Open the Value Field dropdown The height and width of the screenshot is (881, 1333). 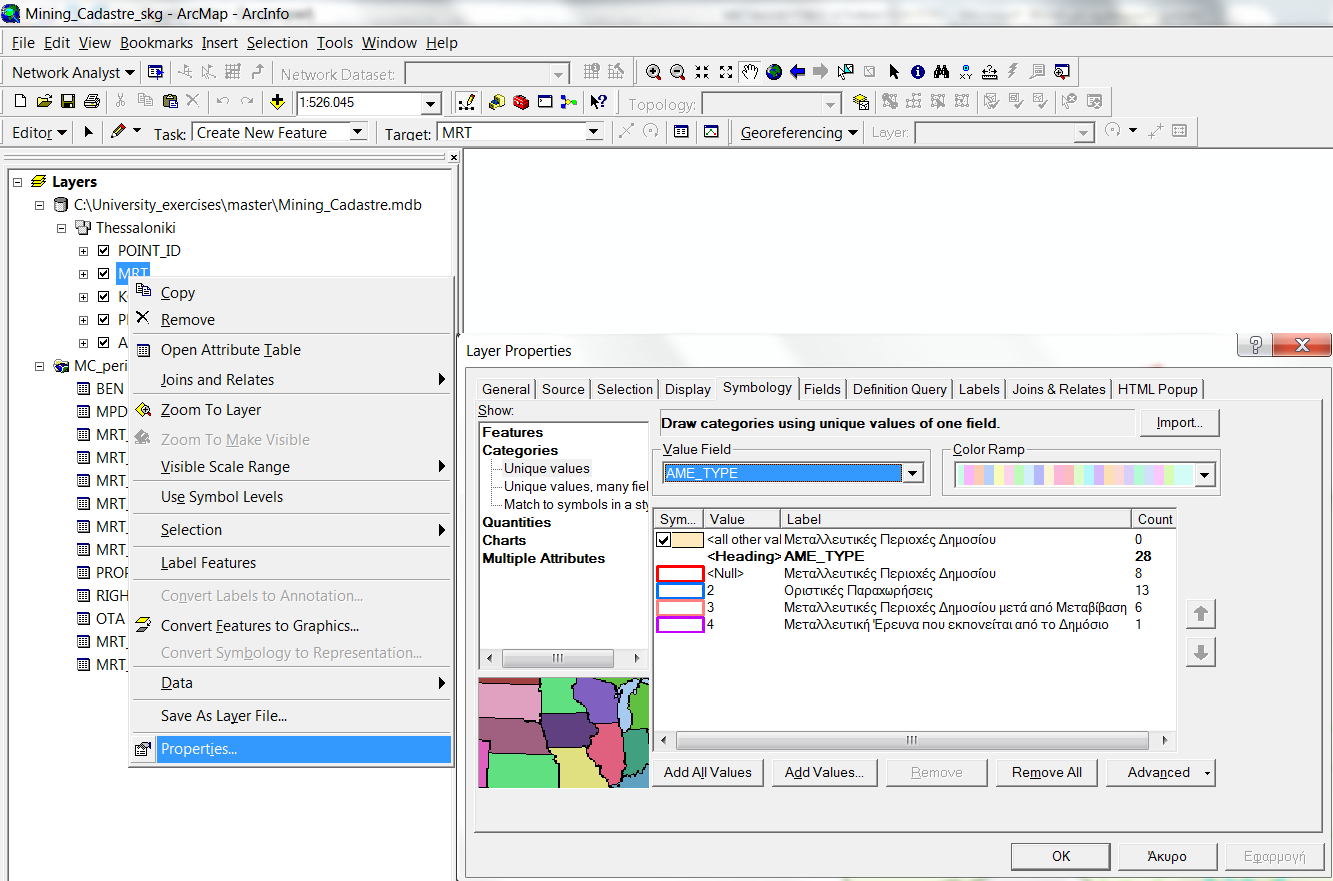click(912, 473)
